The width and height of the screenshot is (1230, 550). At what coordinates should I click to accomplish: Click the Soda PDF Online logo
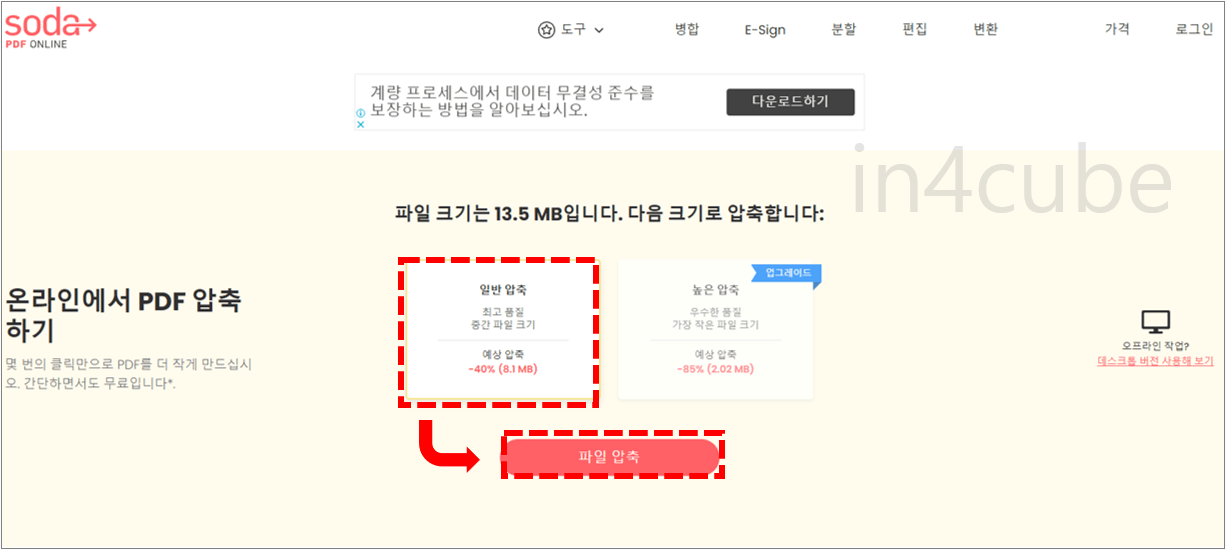point(51,29)
